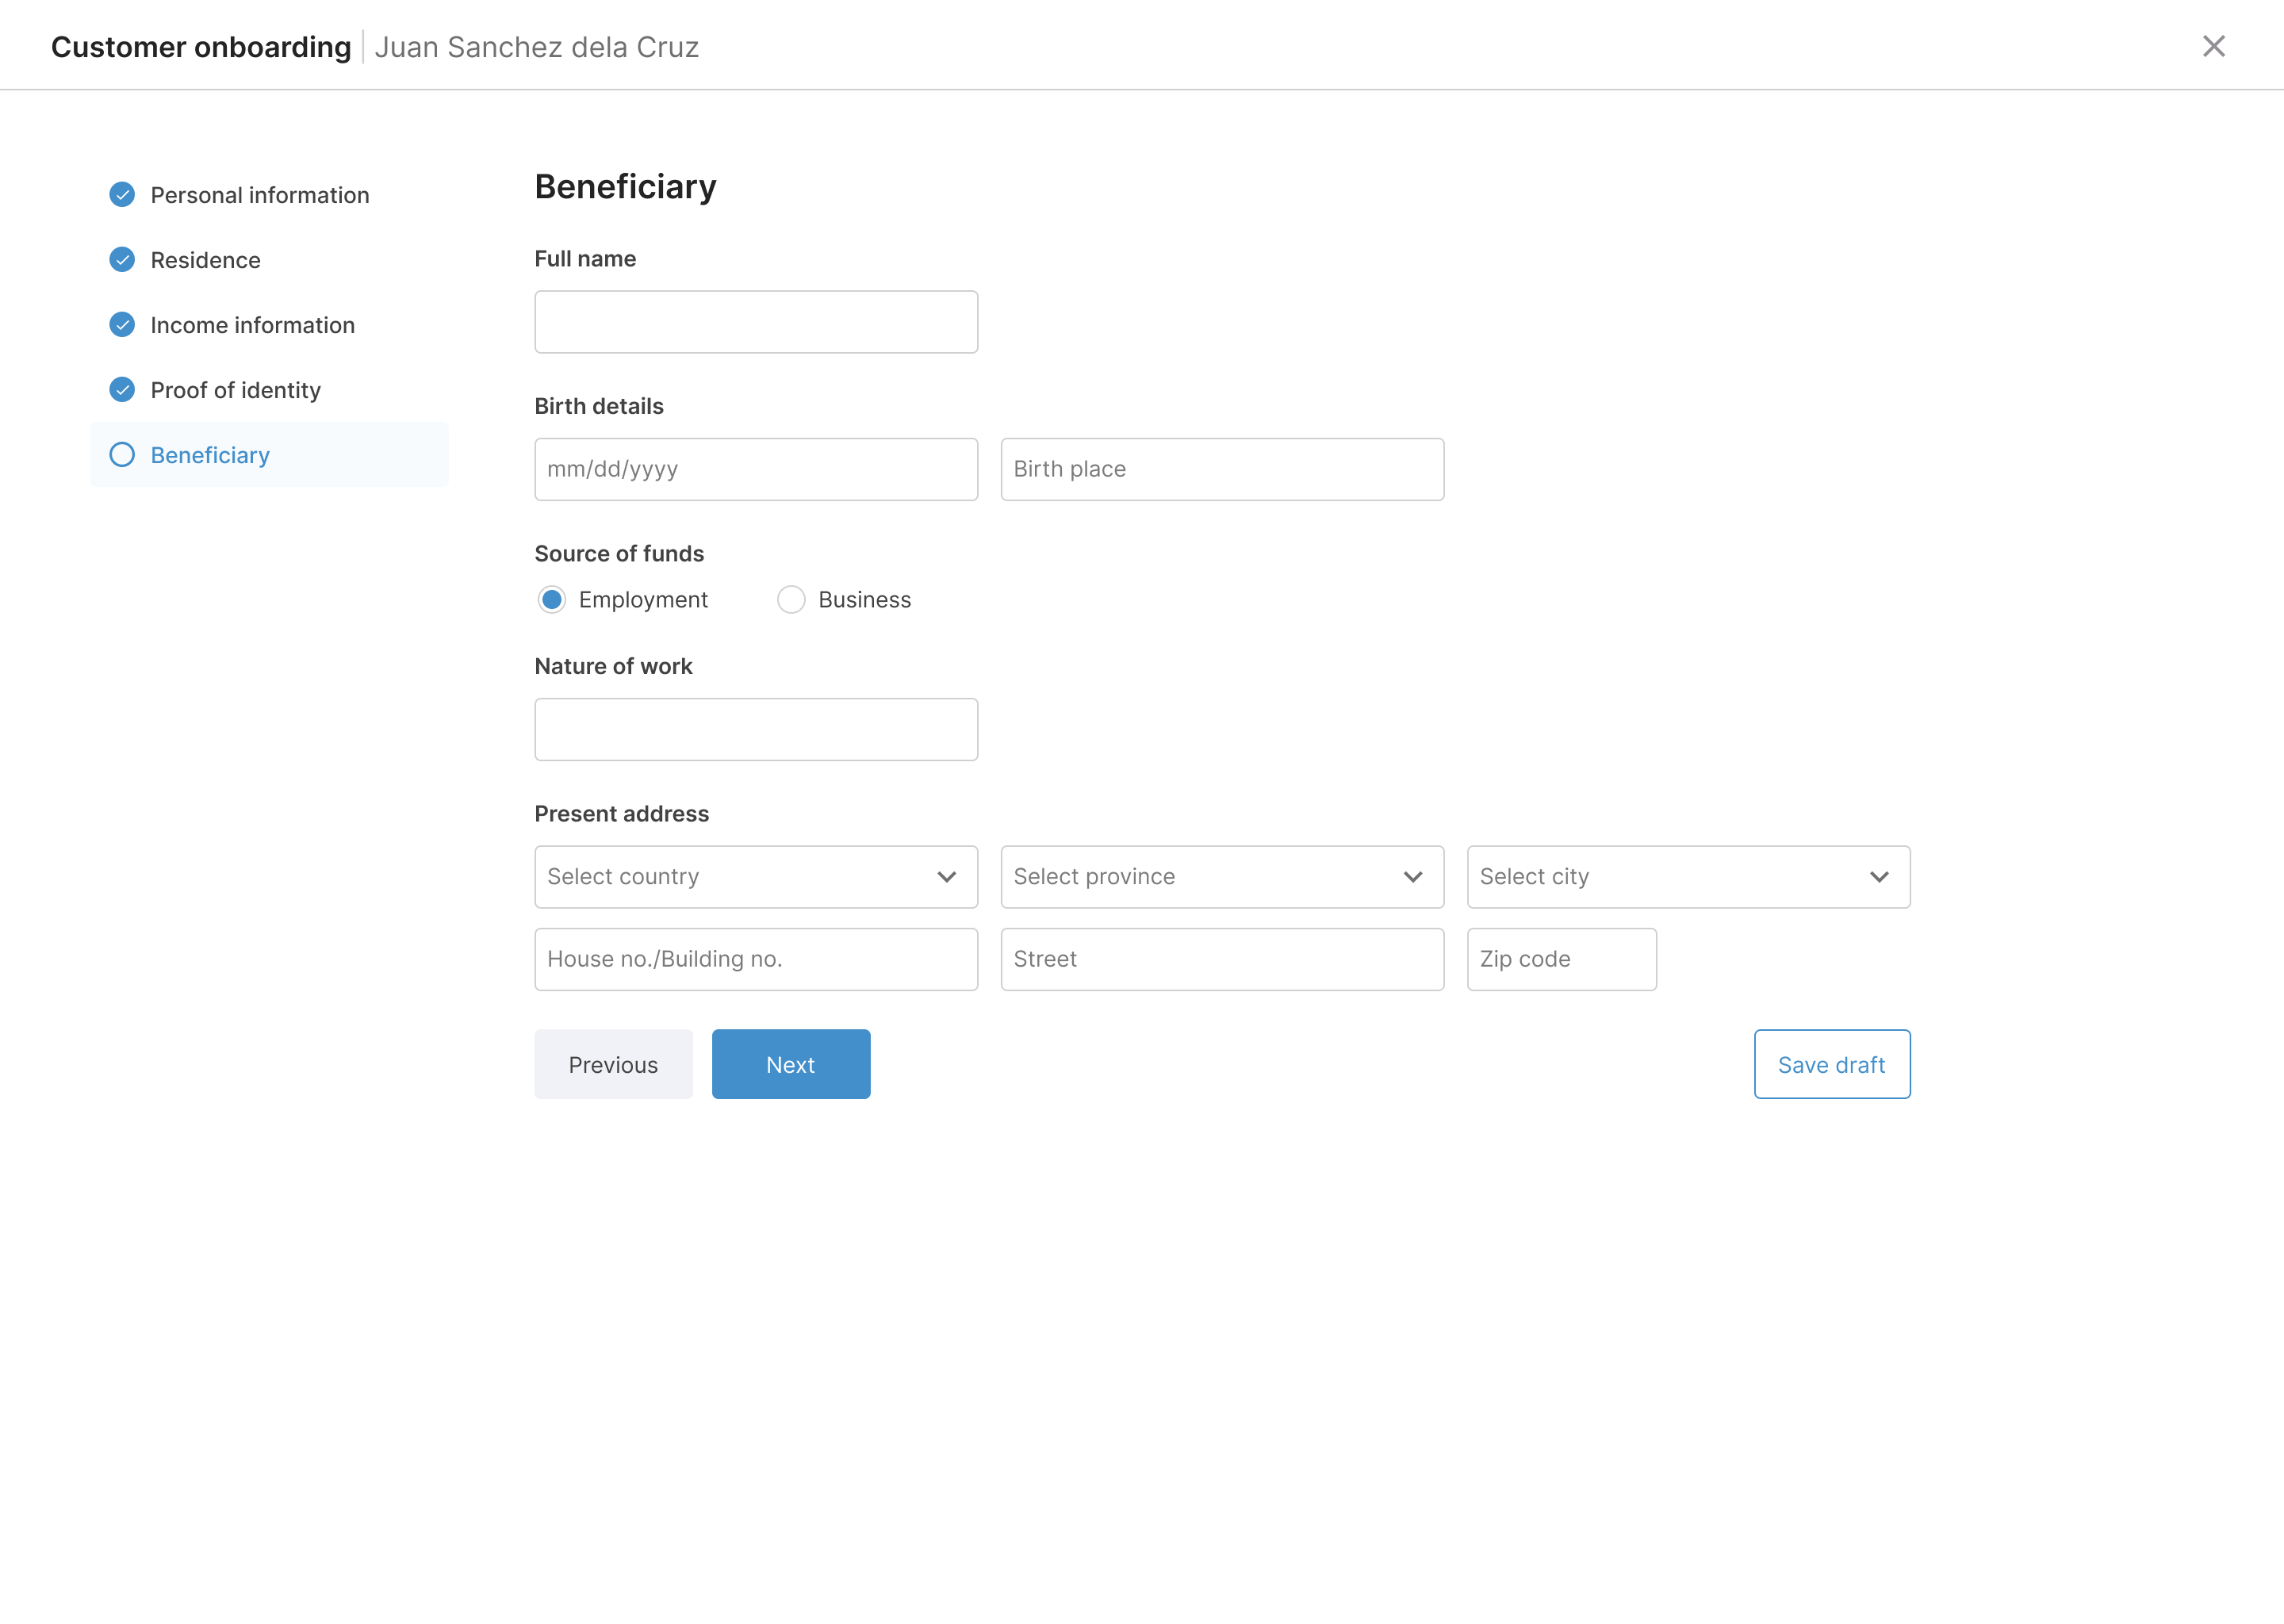Viewport: 2284px width, 1624px height.
Task: Open the Select city dropdown
Action: 1688,877
